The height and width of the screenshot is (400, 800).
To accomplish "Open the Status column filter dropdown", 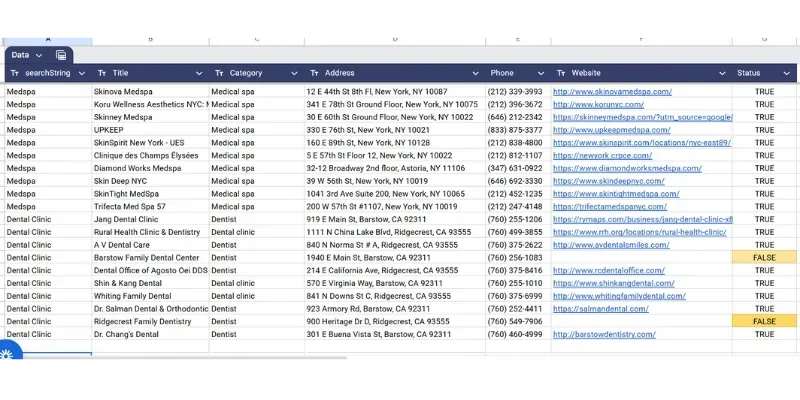I will 786,73.
